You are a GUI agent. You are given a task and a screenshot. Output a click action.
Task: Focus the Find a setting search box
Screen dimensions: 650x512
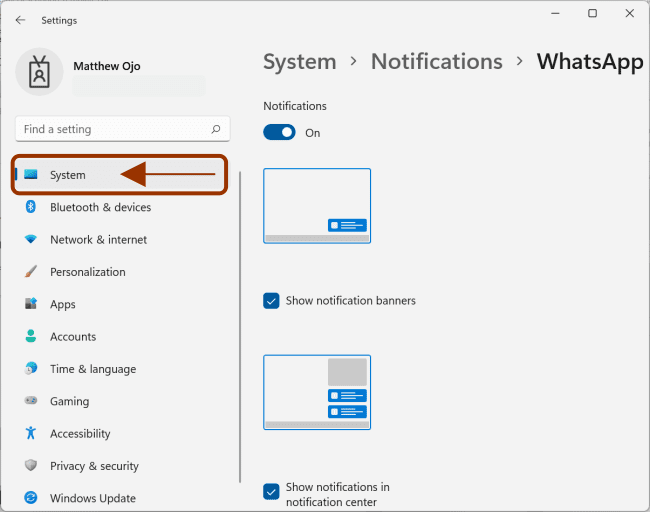123,129
